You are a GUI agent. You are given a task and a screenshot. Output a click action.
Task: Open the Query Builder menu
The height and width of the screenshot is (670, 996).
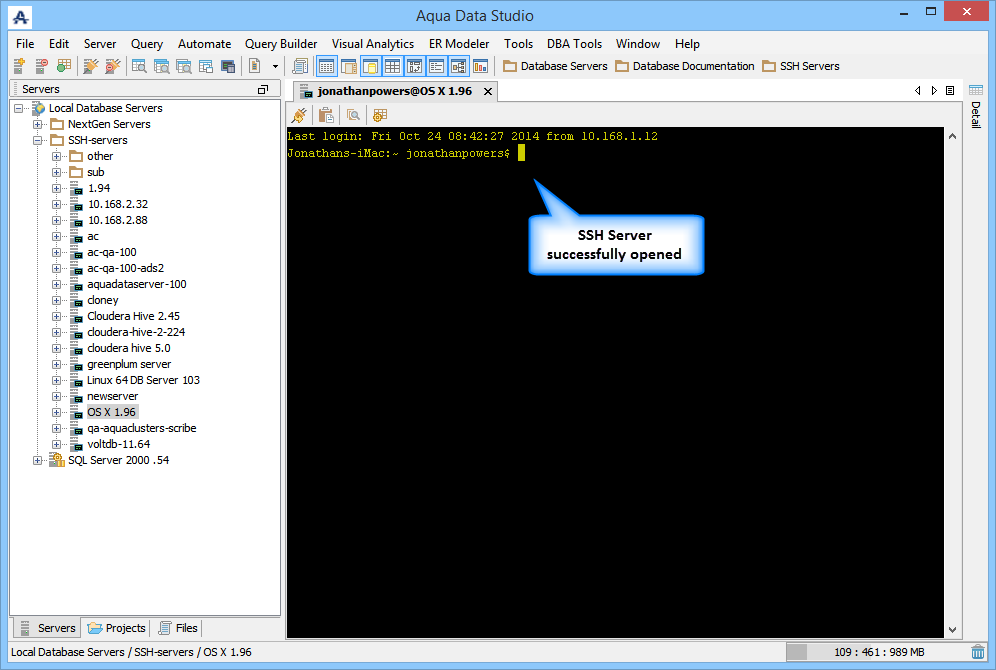point(281,44)
